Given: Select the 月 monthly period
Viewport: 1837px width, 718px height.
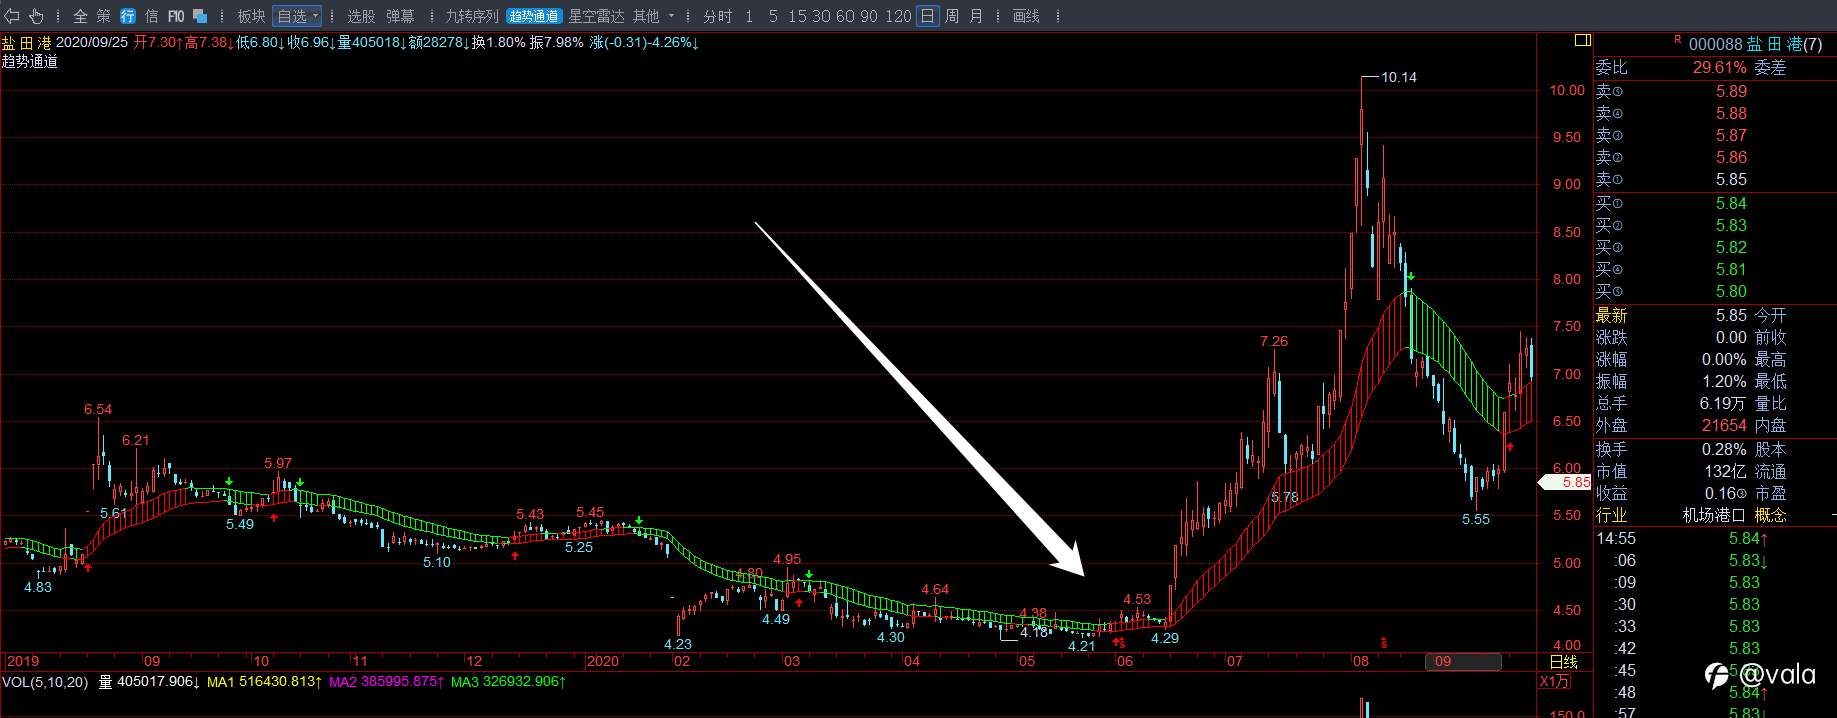Looking at the screenshot, I should pyautogui.click(x=976, y=16).
